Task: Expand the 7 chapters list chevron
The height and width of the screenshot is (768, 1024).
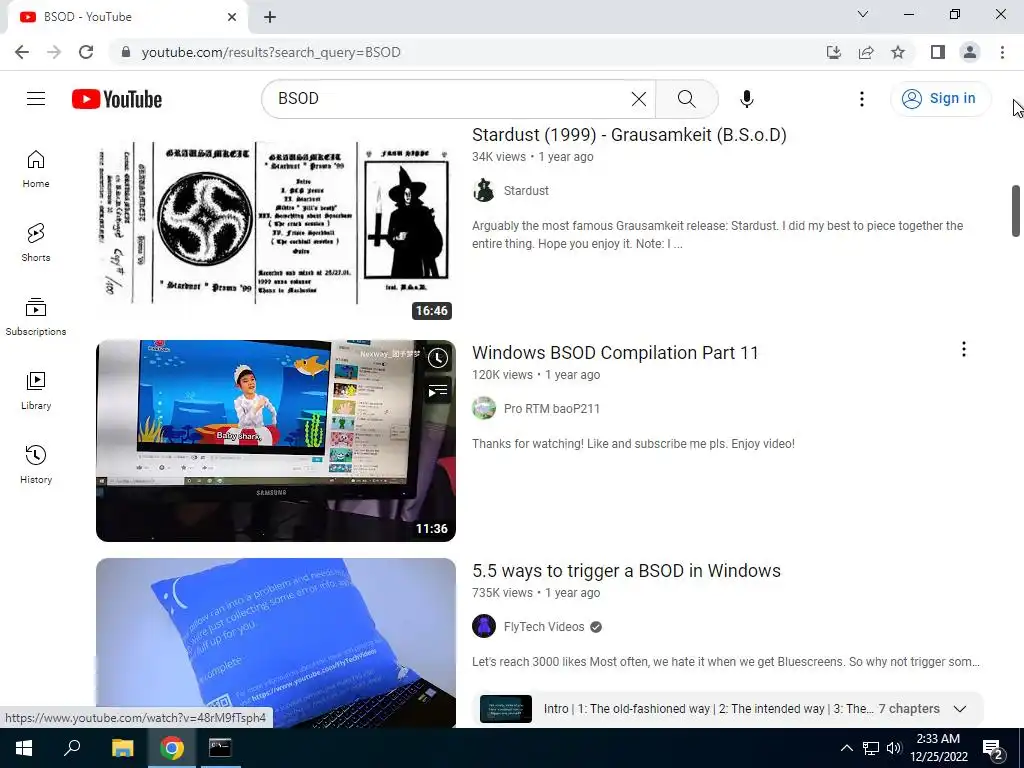Action: 959,709
